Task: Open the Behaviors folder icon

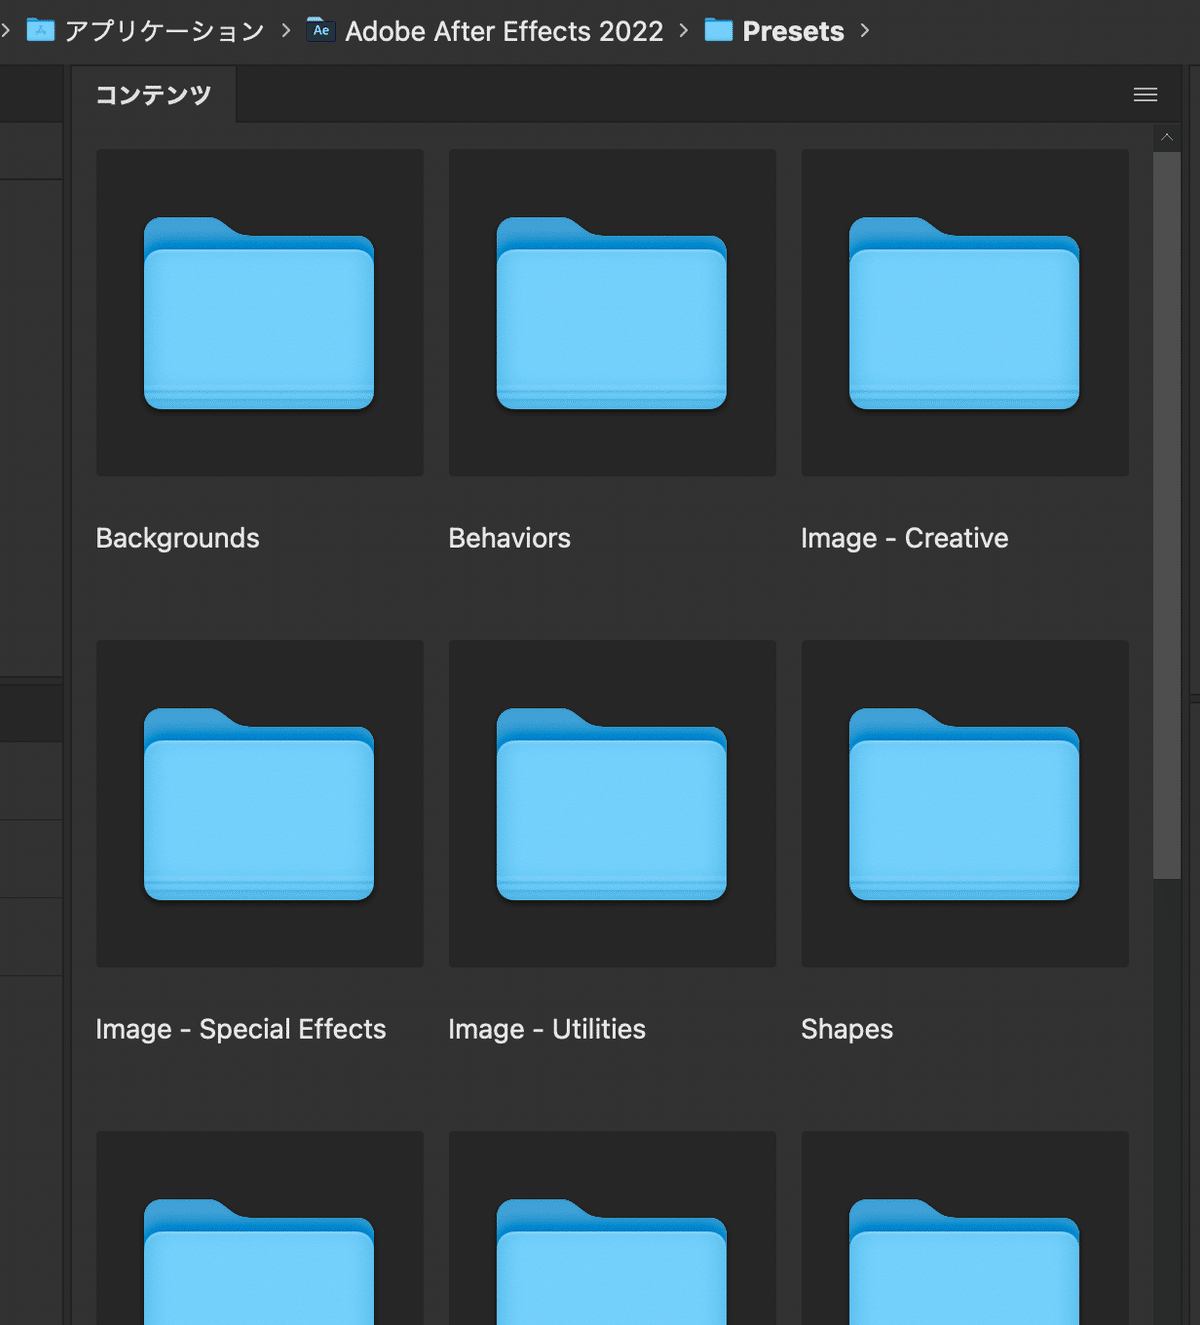Action: click(x=612, y=313)
